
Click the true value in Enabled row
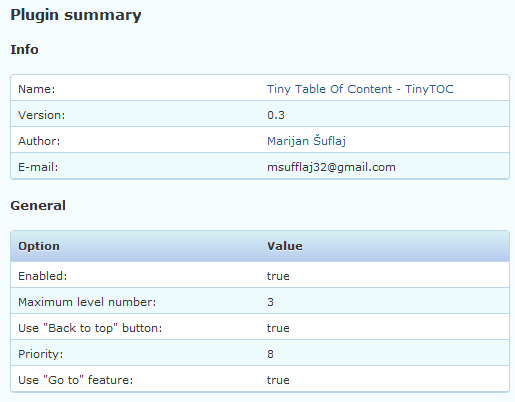278,276
